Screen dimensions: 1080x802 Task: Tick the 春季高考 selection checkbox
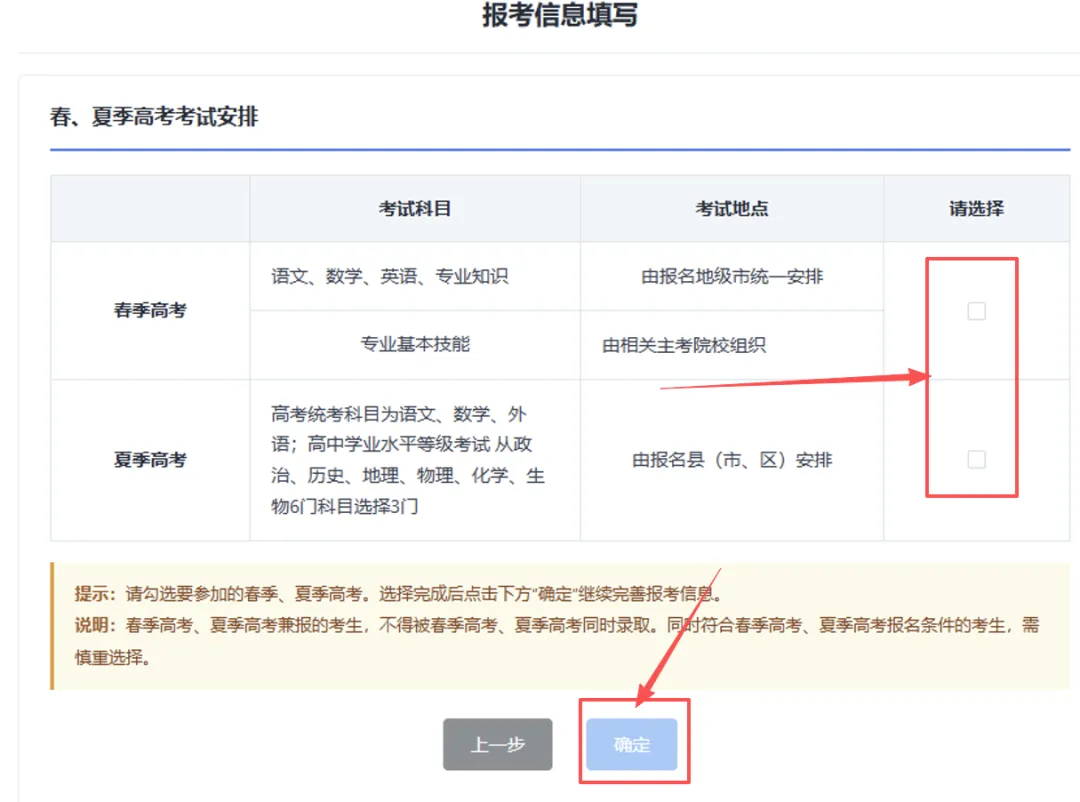point(976,311)
